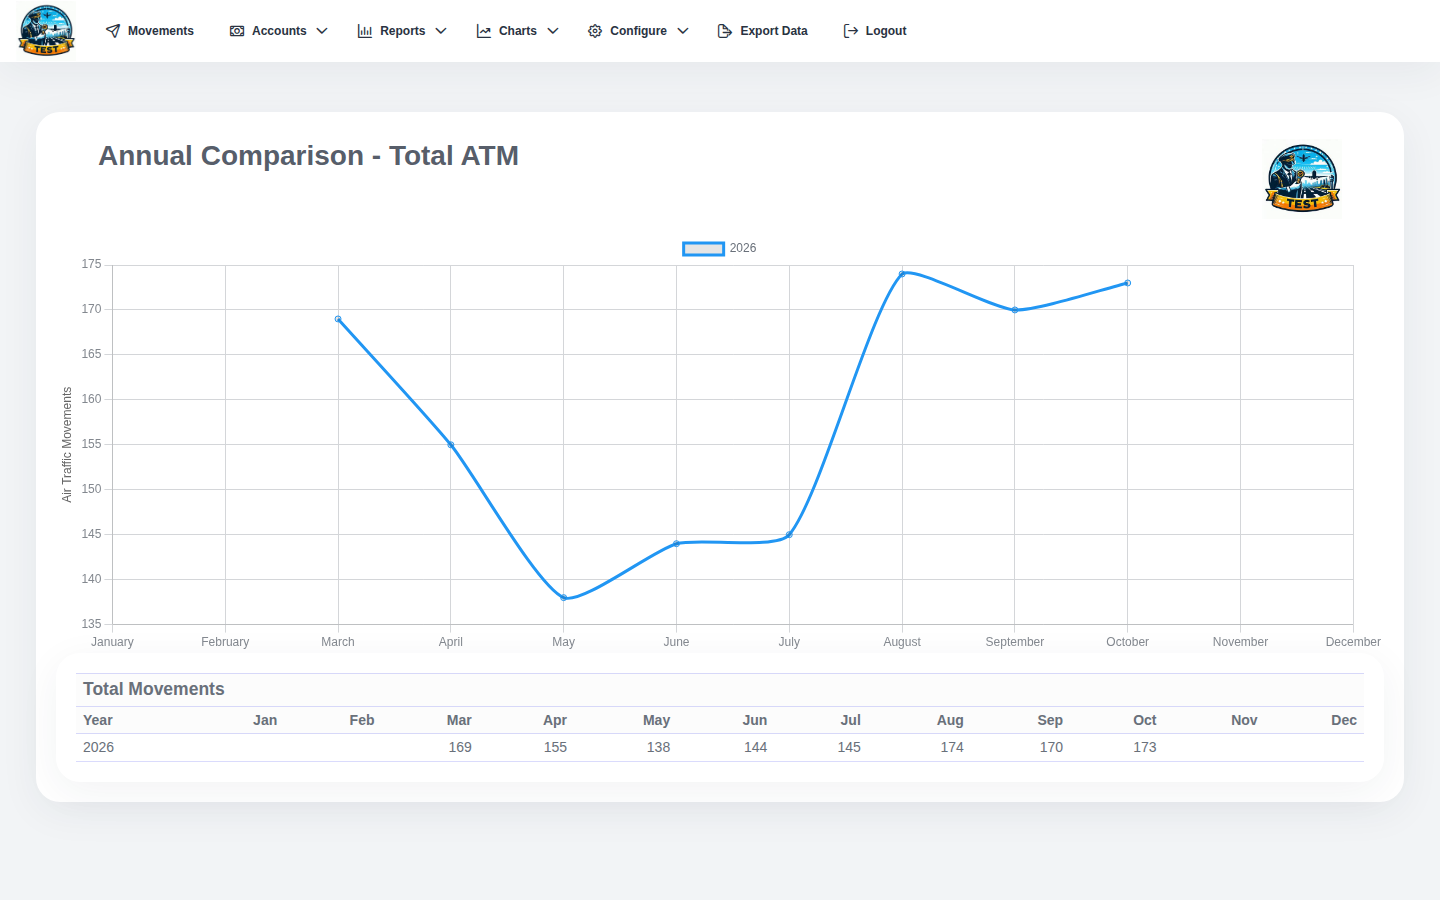Toggle the 2026 legend label
This screenshot has height=900, width=1440.
pos(743,248)
